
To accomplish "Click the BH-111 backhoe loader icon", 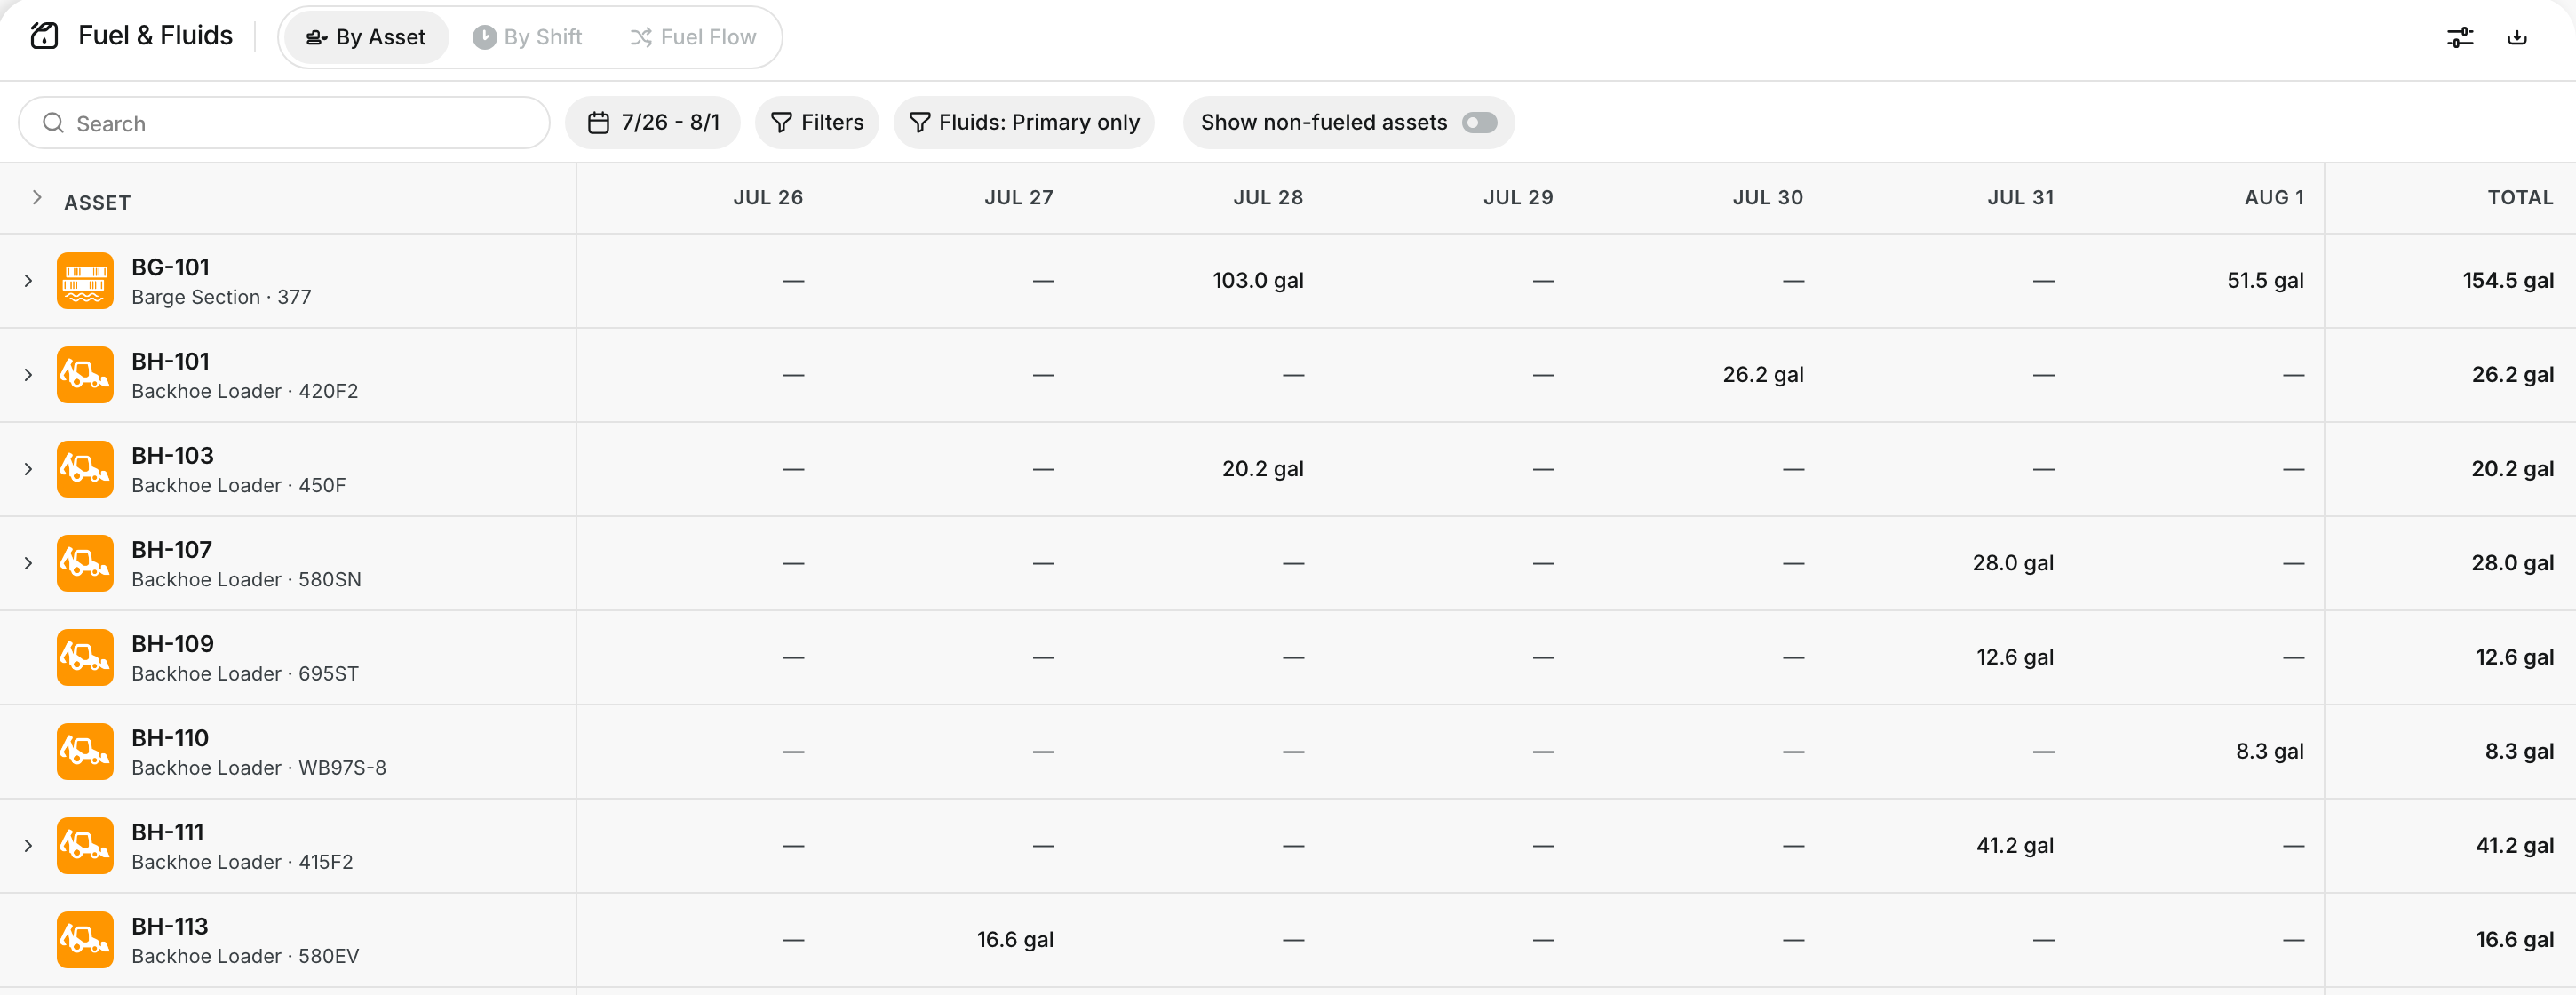I will 85,845.
